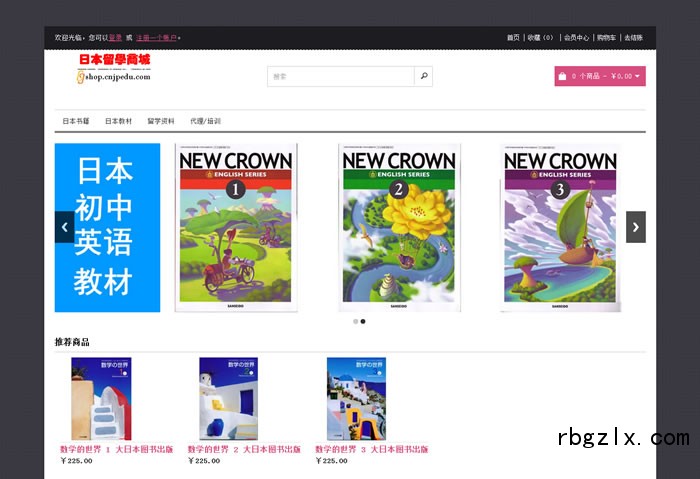Open the New Crown 2 book cover
700x479 pixels.
[399, 227]
